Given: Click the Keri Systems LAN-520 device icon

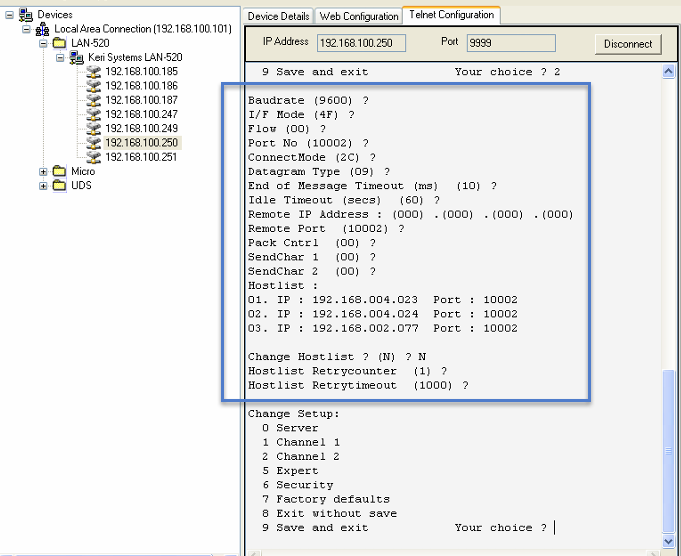Looking at the screenshot, I should (77, 58).
